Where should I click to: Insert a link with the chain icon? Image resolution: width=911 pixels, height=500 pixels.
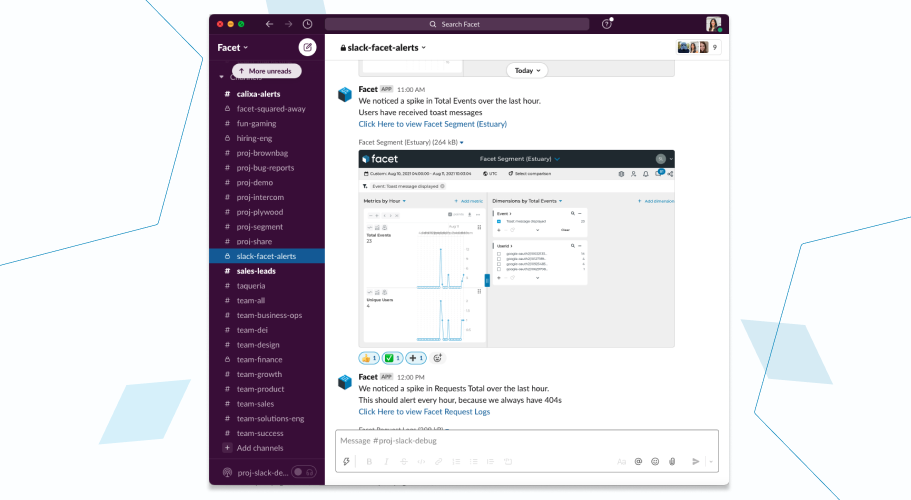[439, 462]
